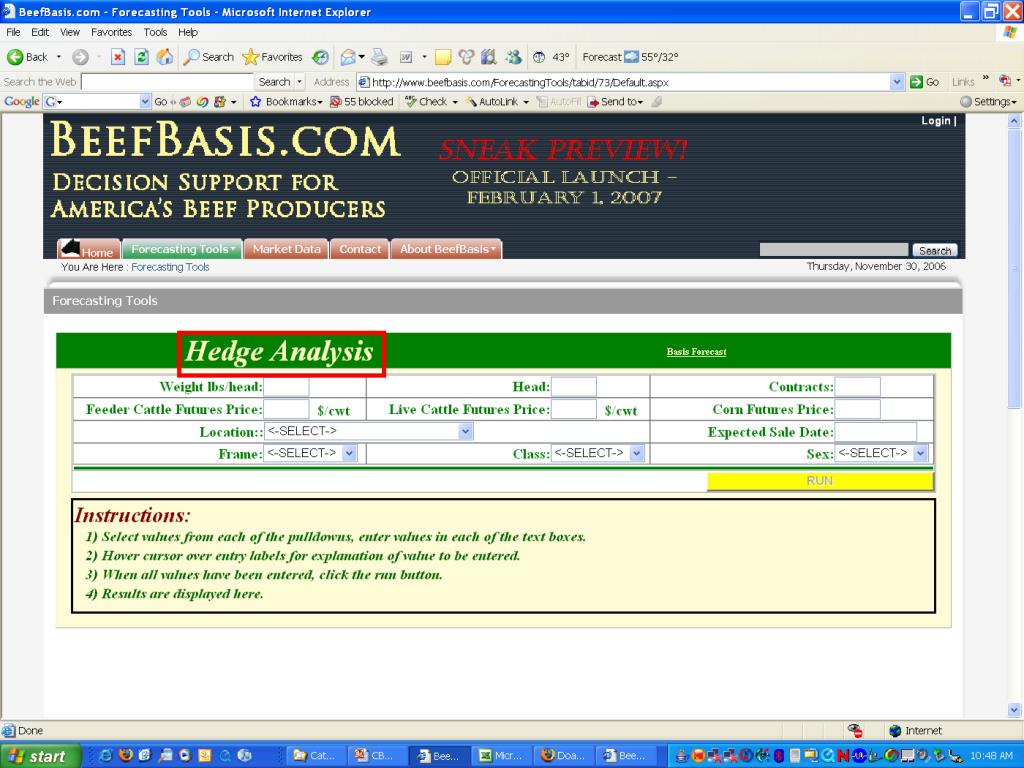Open the Tools menu

155,32
